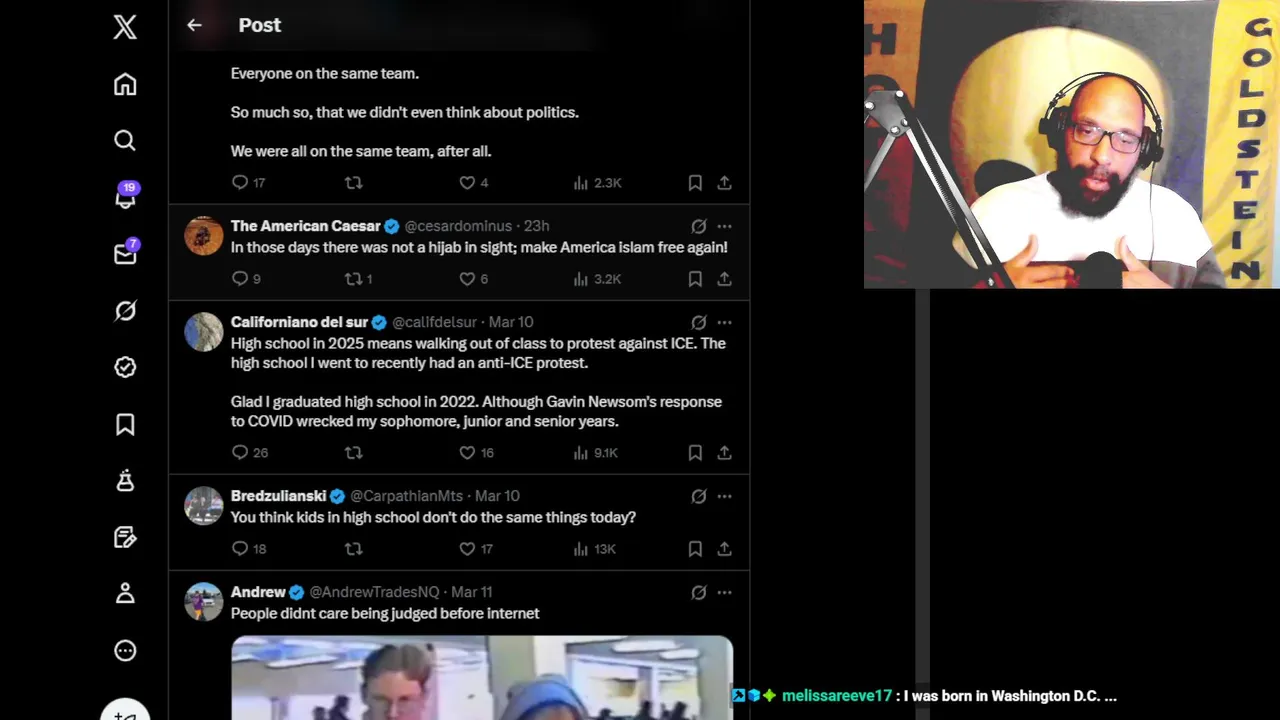Screen dimensions: 1280x720
Task: Repost Bredzulianski's reply
Action: (x=353, y=549)
